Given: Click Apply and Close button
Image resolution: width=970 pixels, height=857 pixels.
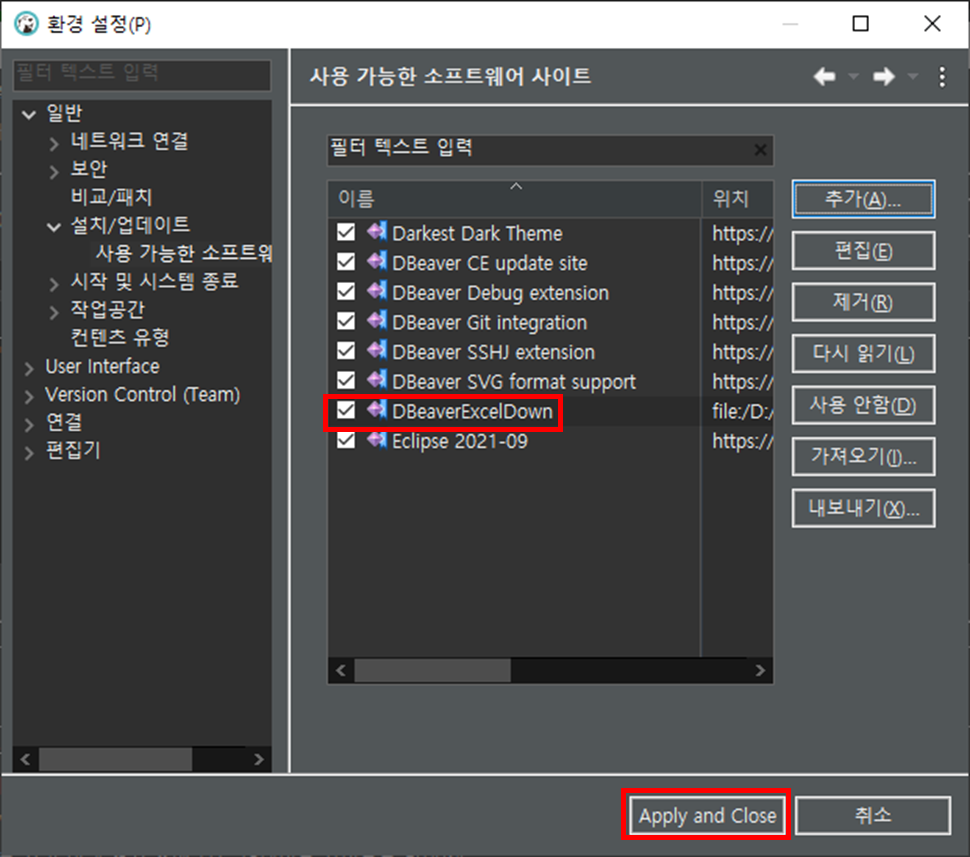Looking at the screenshot, I should (x=707, y=815).
